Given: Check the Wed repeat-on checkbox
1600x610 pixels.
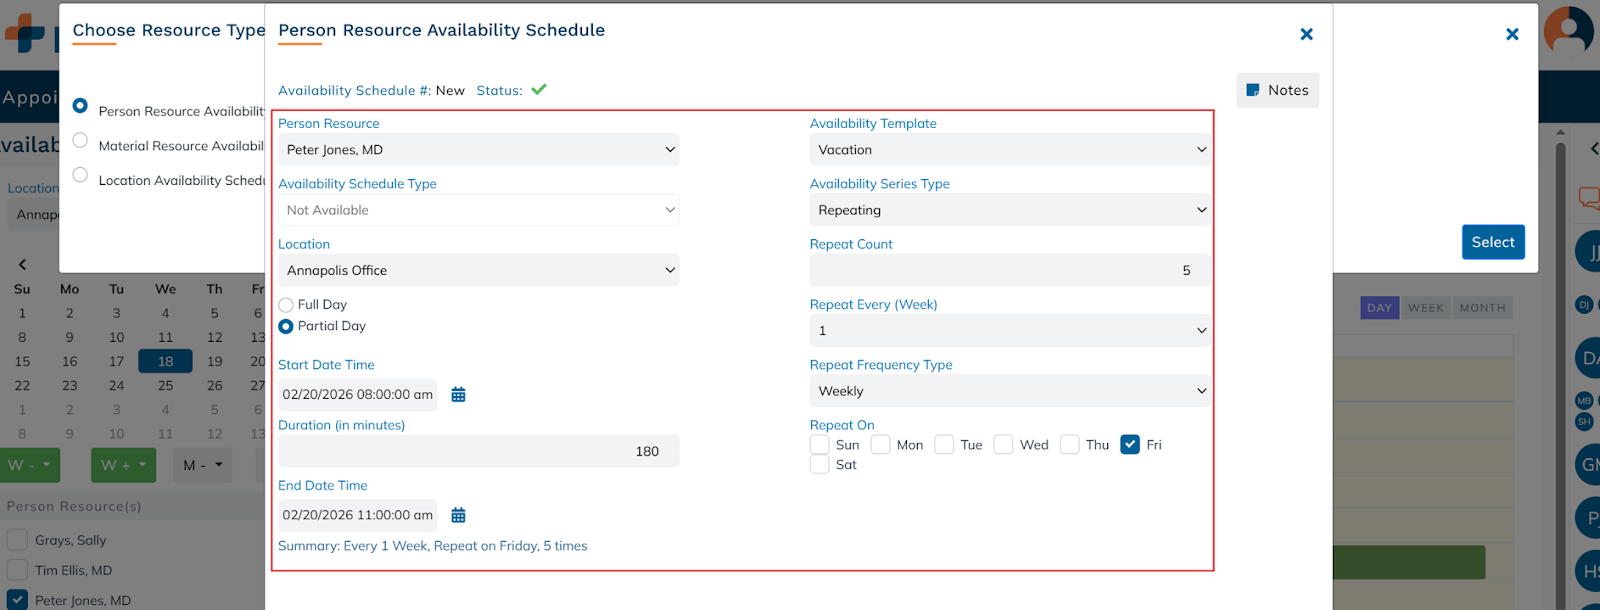Looking at the screenshot, I should 1004,445.
